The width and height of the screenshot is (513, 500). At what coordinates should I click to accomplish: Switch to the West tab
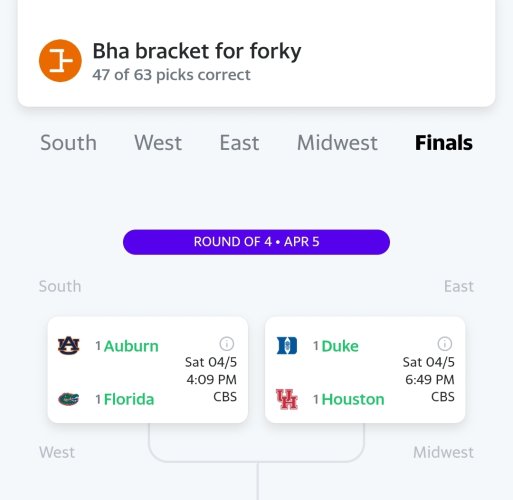(x=158, y=143)
